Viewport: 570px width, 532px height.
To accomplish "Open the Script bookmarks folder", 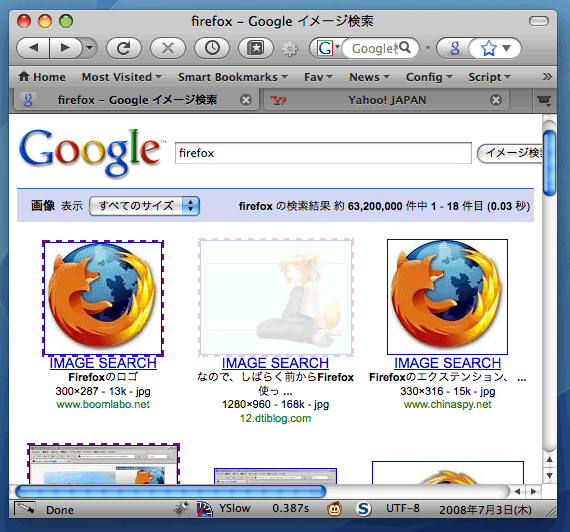I will [489, 77].
